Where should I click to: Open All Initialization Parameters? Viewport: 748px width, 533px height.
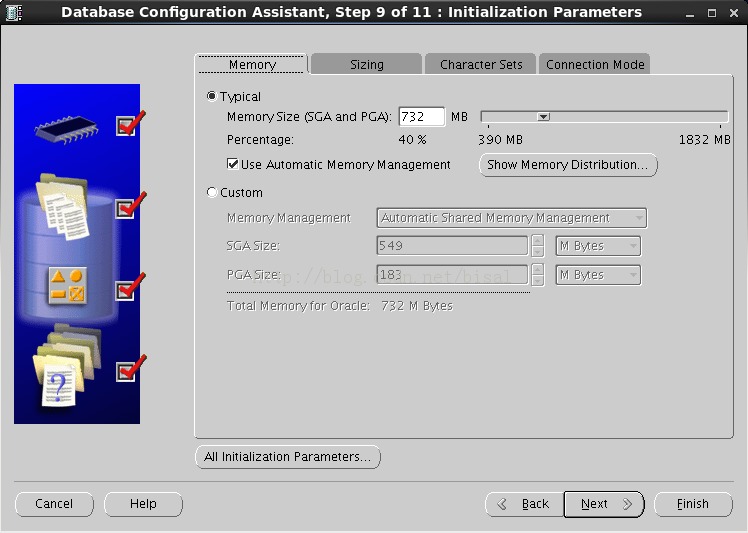click(288, 457)
